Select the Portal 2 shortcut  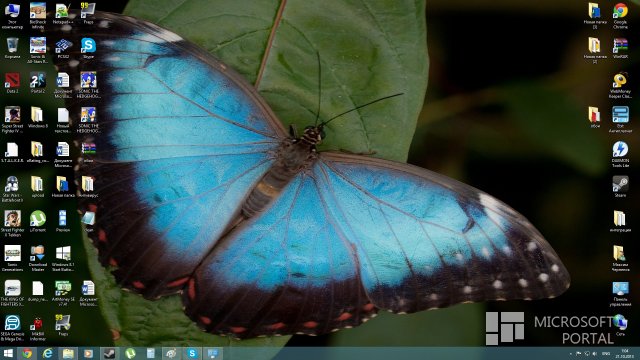click(38, 83)
